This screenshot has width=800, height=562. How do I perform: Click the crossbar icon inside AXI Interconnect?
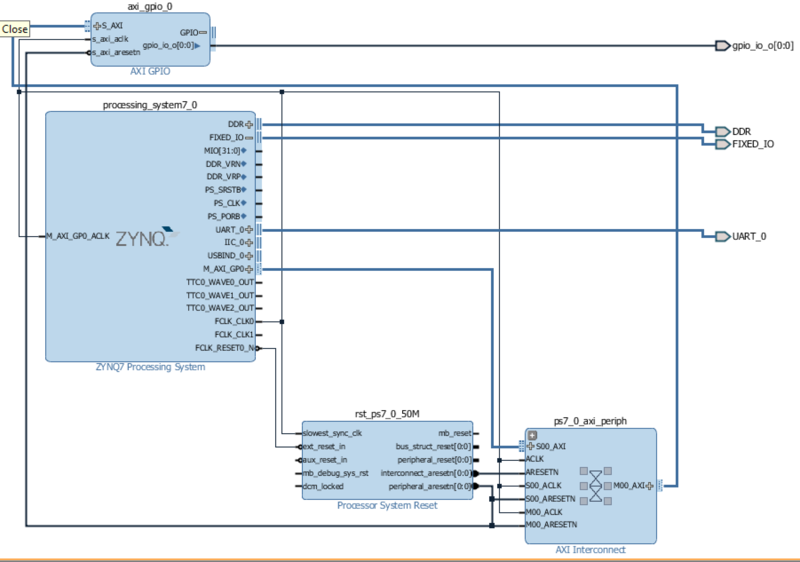[x=596, y=486]
